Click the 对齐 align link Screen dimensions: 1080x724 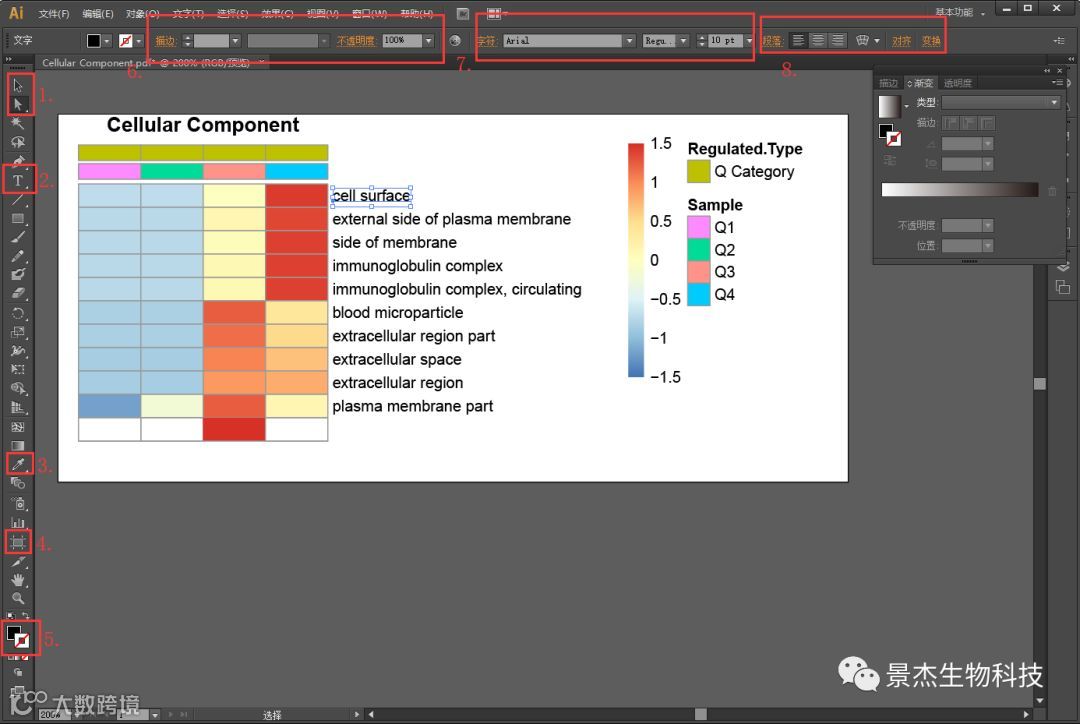tap(902, 41)
